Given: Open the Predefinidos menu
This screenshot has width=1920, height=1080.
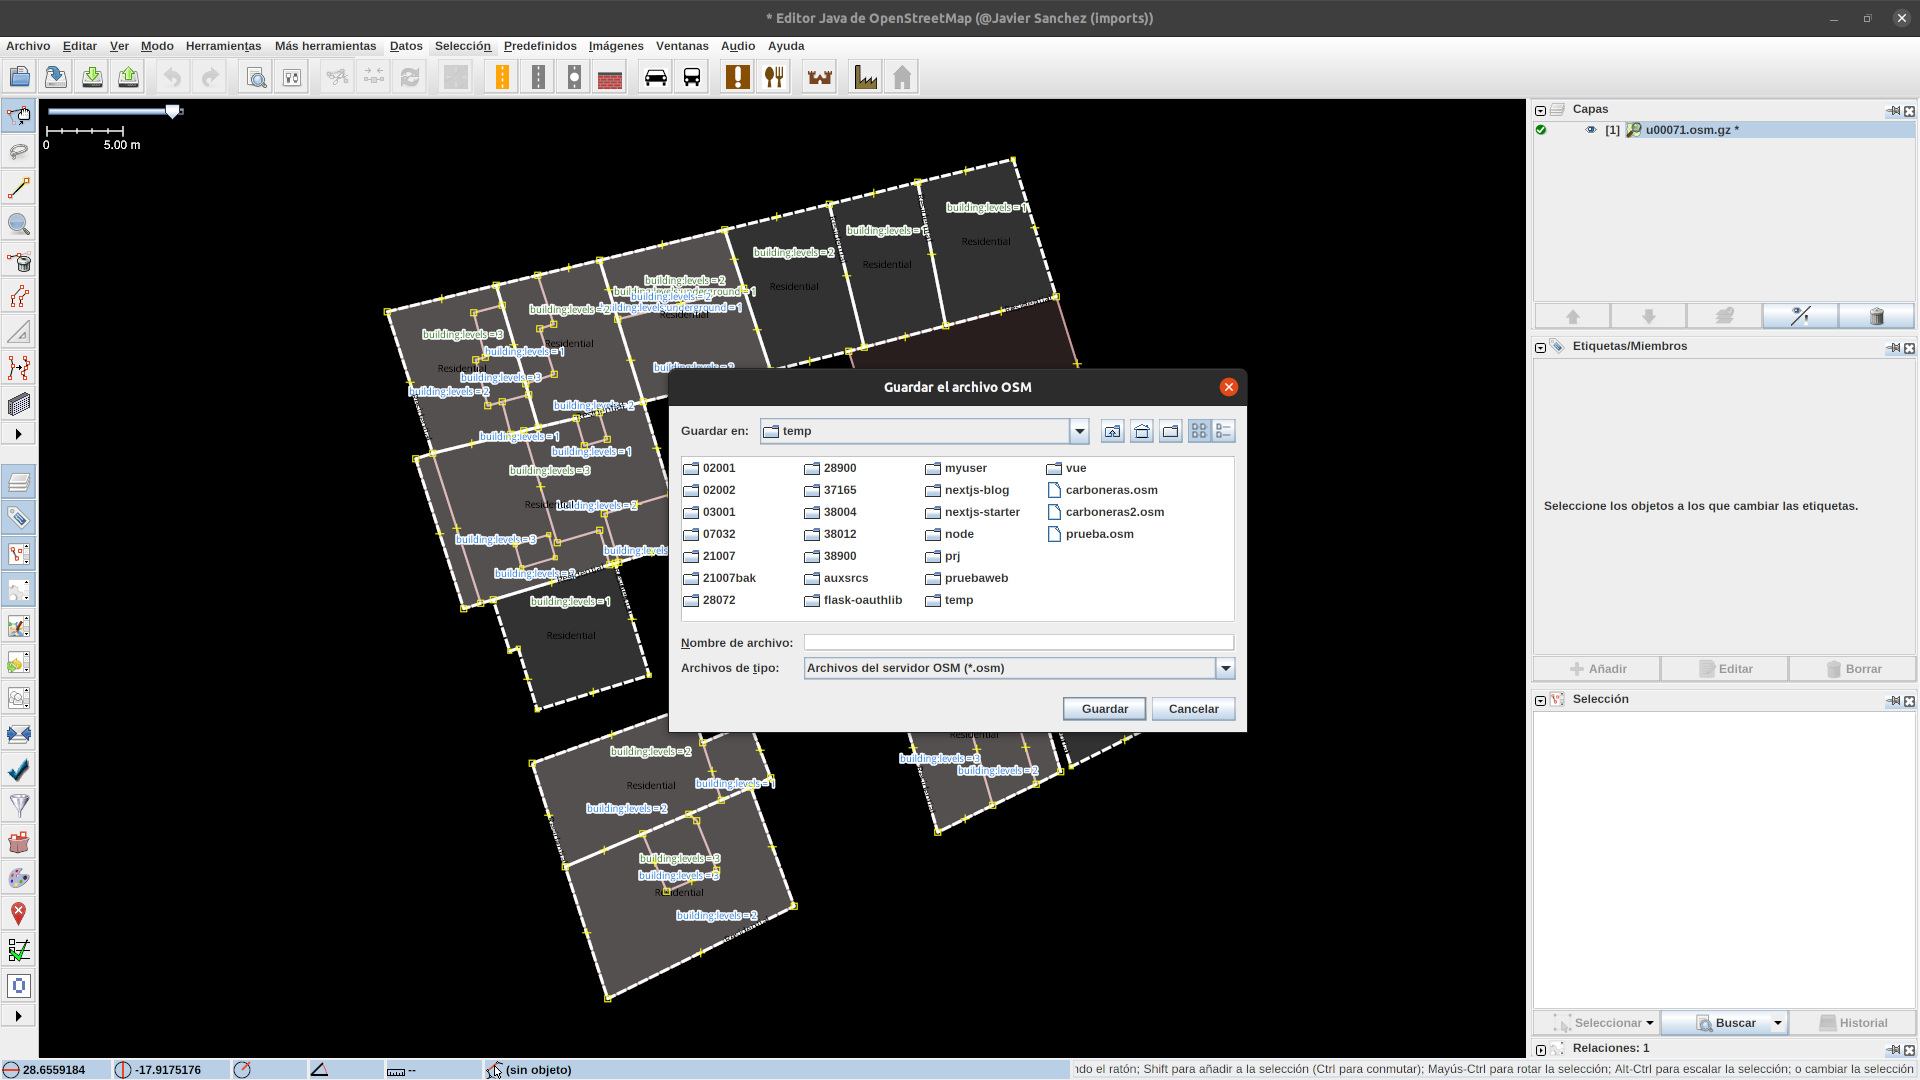Looking at the screenshot, I should pos(540,46).
